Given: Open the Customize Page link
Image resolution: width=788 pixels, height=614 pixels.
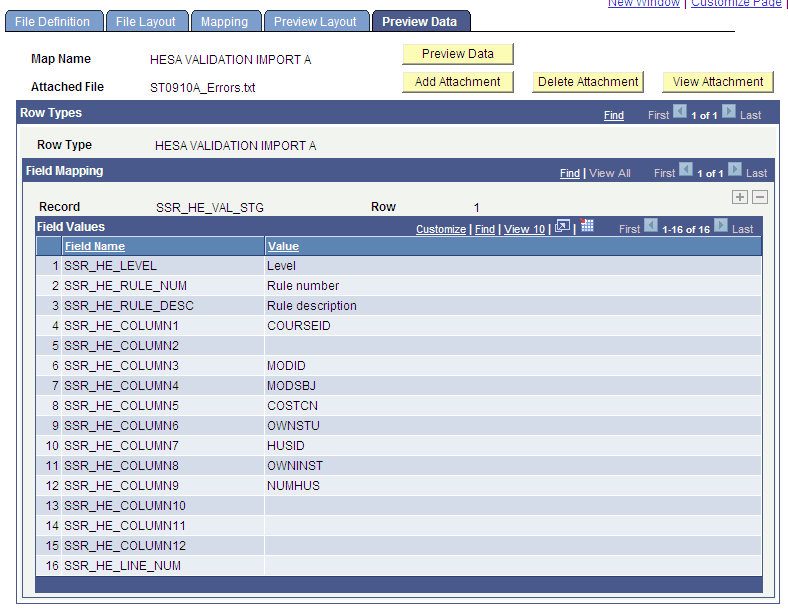Looking at the screenshot, I should (x=736, y=3).
